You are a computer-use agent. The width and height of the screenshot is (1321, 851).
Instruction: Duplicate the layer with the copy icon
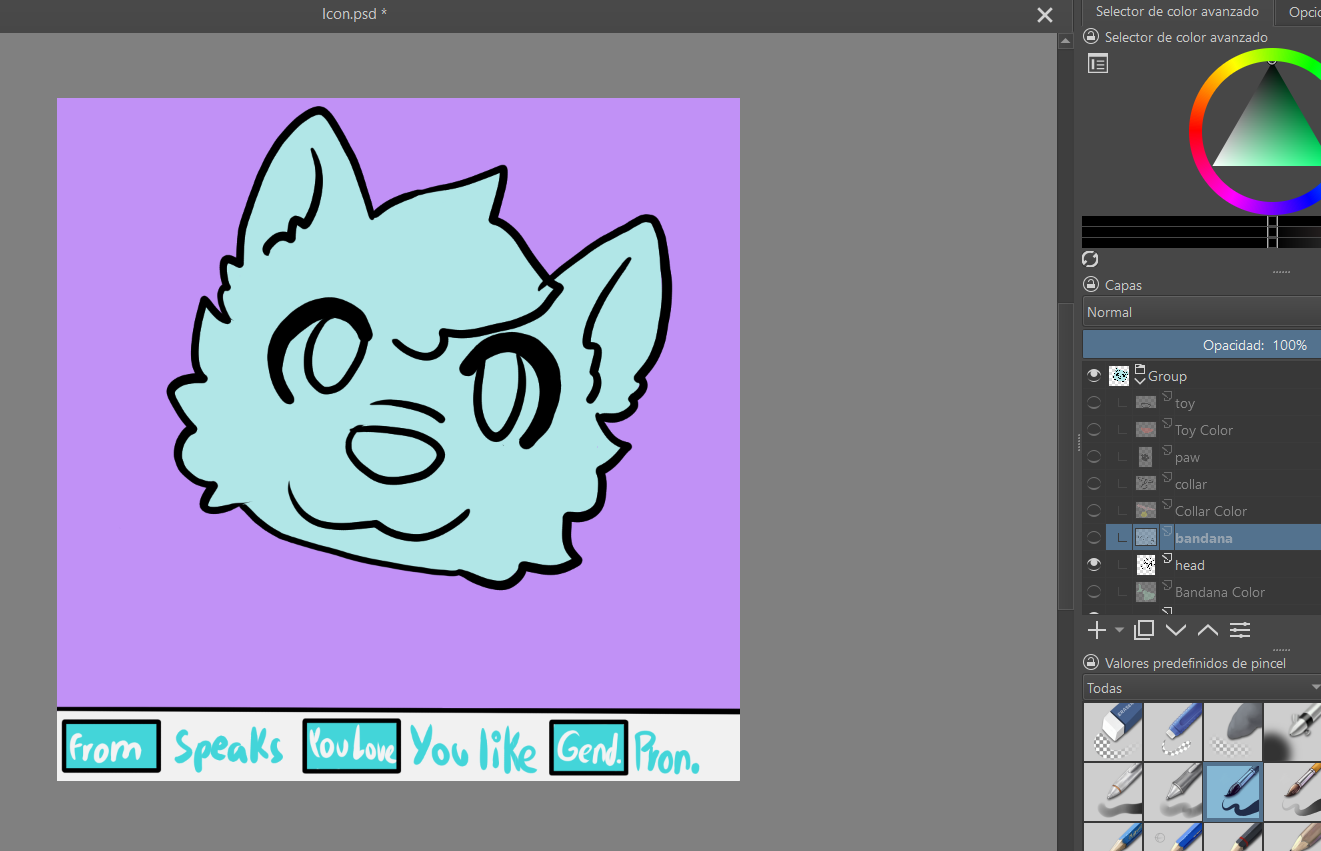click(1145, 630)
